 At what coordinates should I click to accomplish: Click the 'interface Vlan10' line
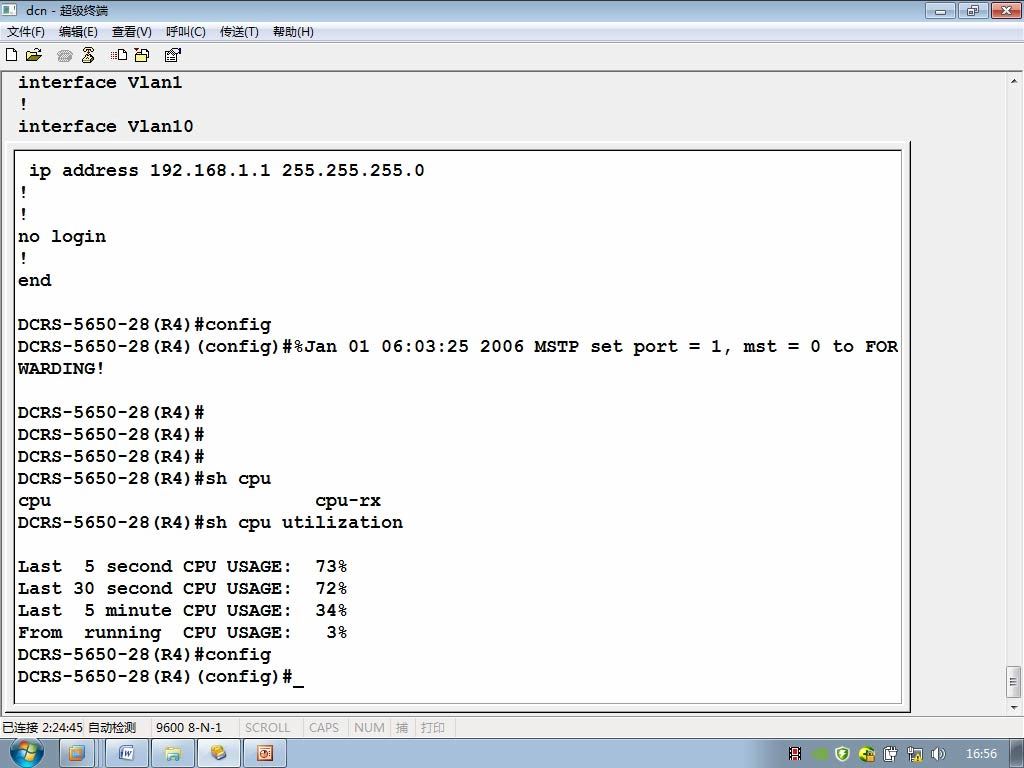106,126
